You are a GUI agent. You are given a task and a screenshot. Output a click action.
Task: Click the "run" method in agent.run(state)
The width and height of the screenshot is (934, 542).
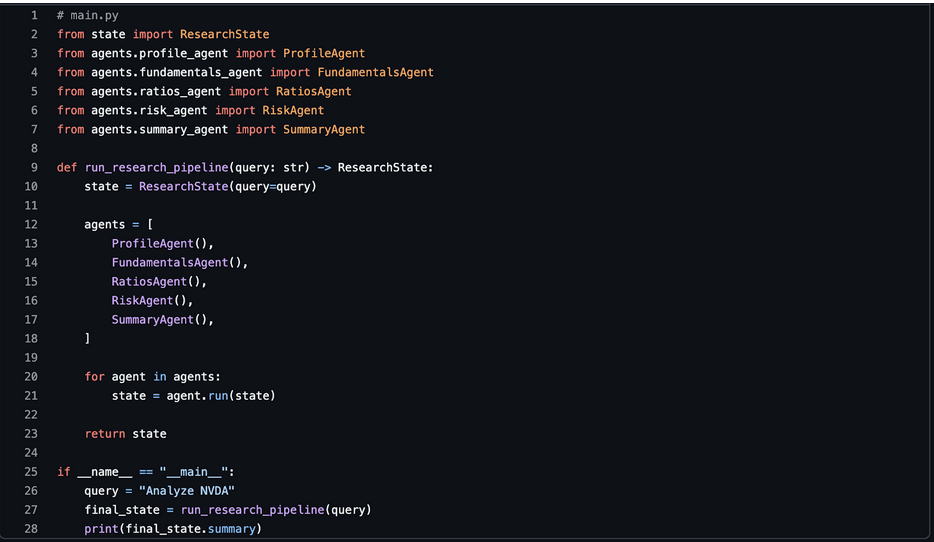click(x=220, y=396)
